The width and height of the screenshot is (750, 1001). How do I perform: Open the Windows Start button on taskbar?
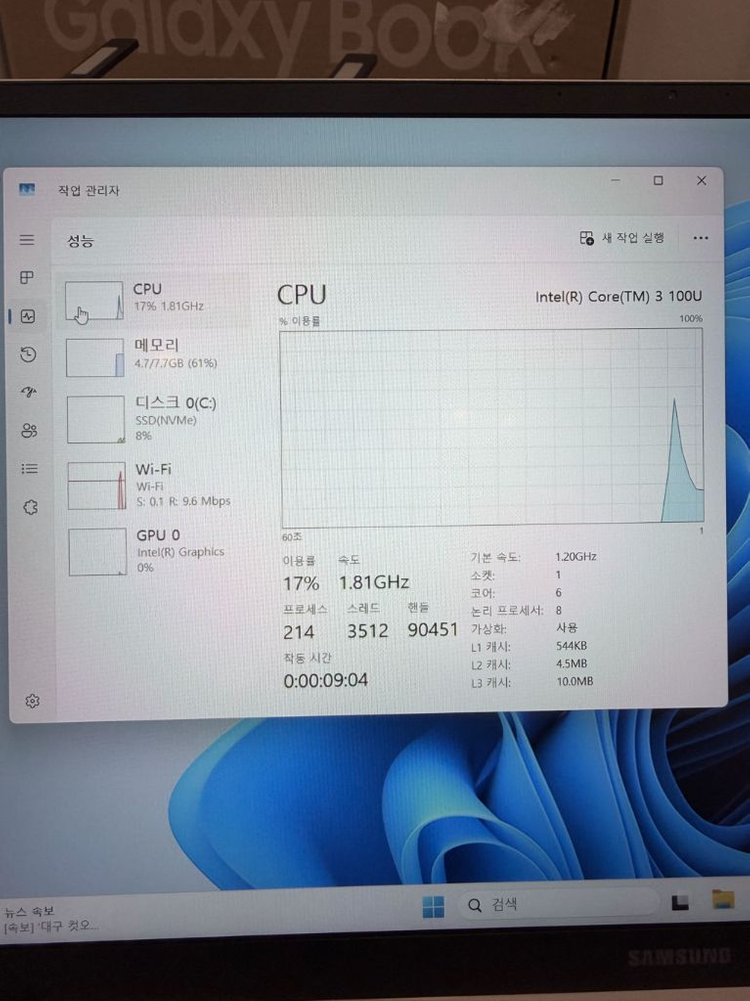[x=433, y=906]
